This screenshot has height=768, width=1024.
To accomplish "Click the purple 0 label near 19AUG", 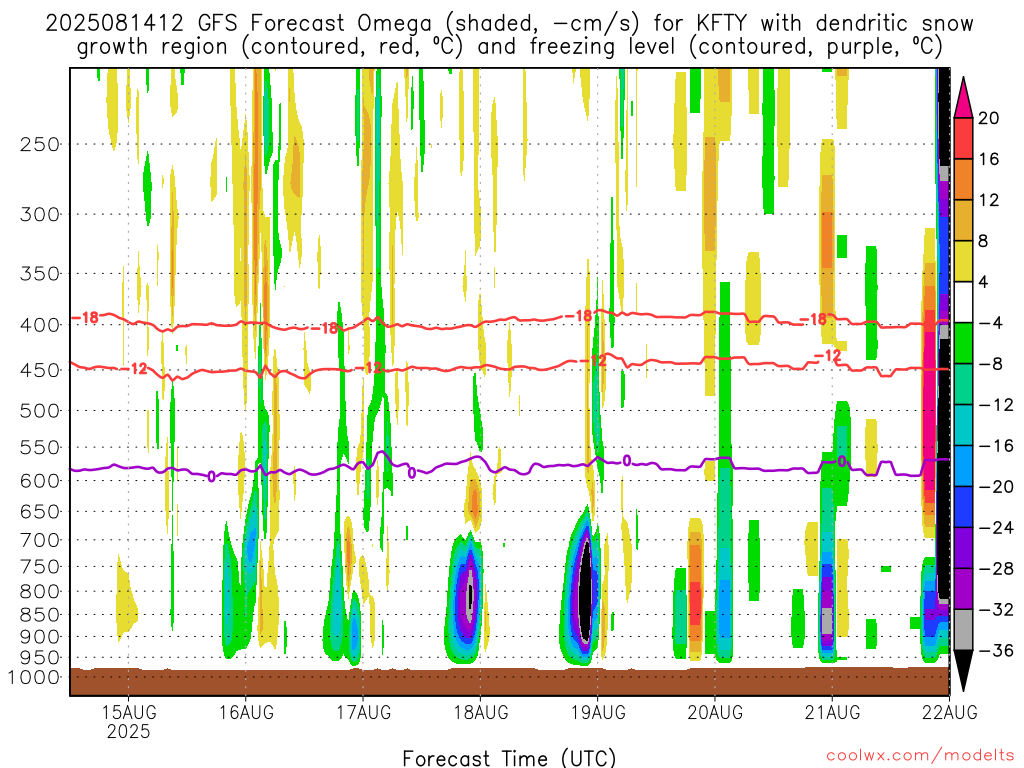I will tap(626, 461).
